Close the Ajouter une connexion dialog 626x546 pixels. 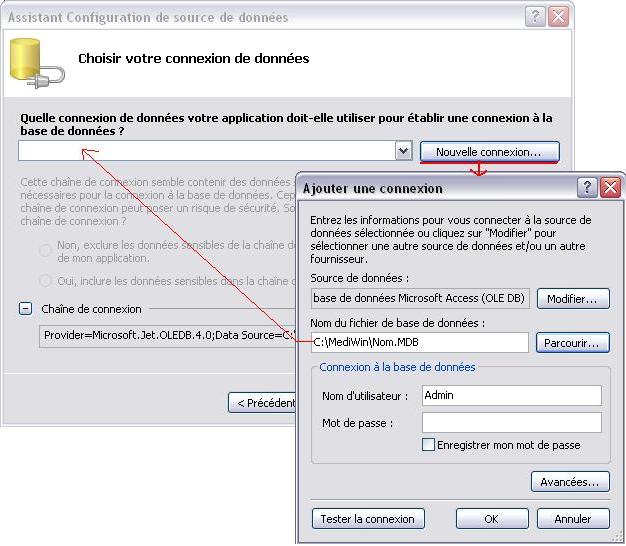pyautogui.click(x=610, y=187)
